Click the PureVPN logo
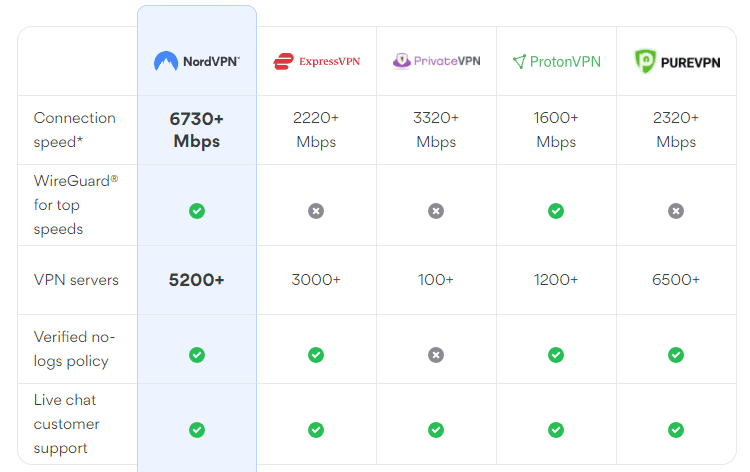Screen dimensions: 750x472 click(x=676, y=62)
